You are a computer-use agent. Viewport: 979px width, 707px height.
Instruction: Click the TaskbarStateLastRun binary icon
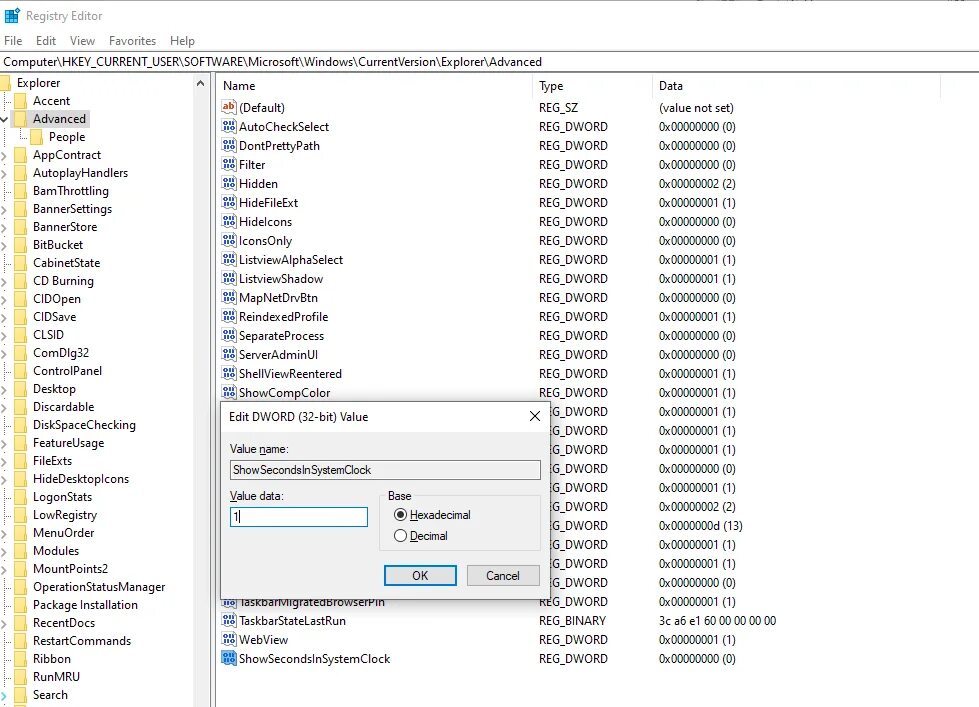(x=229, y=621)
